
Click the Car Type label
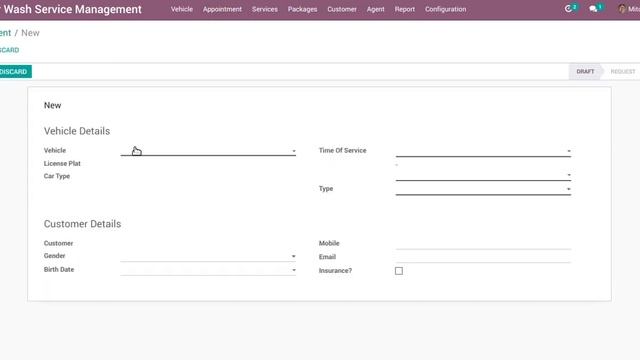pyautogui.click(x=57, y=176)
